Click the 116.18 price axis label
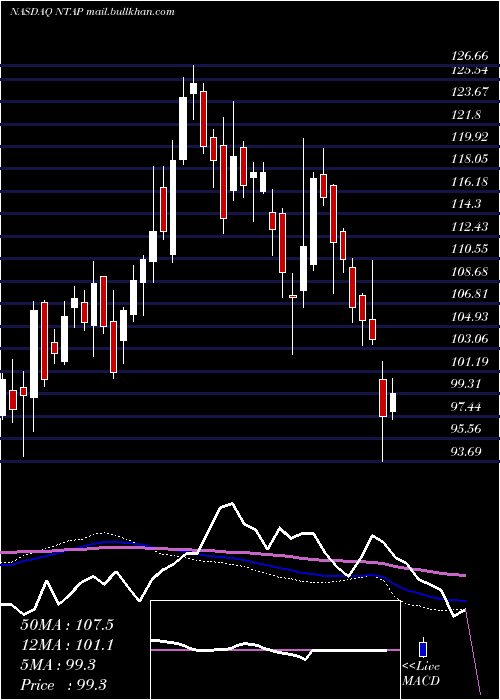This screenshot has width=500, height=700. click(469, 182)
